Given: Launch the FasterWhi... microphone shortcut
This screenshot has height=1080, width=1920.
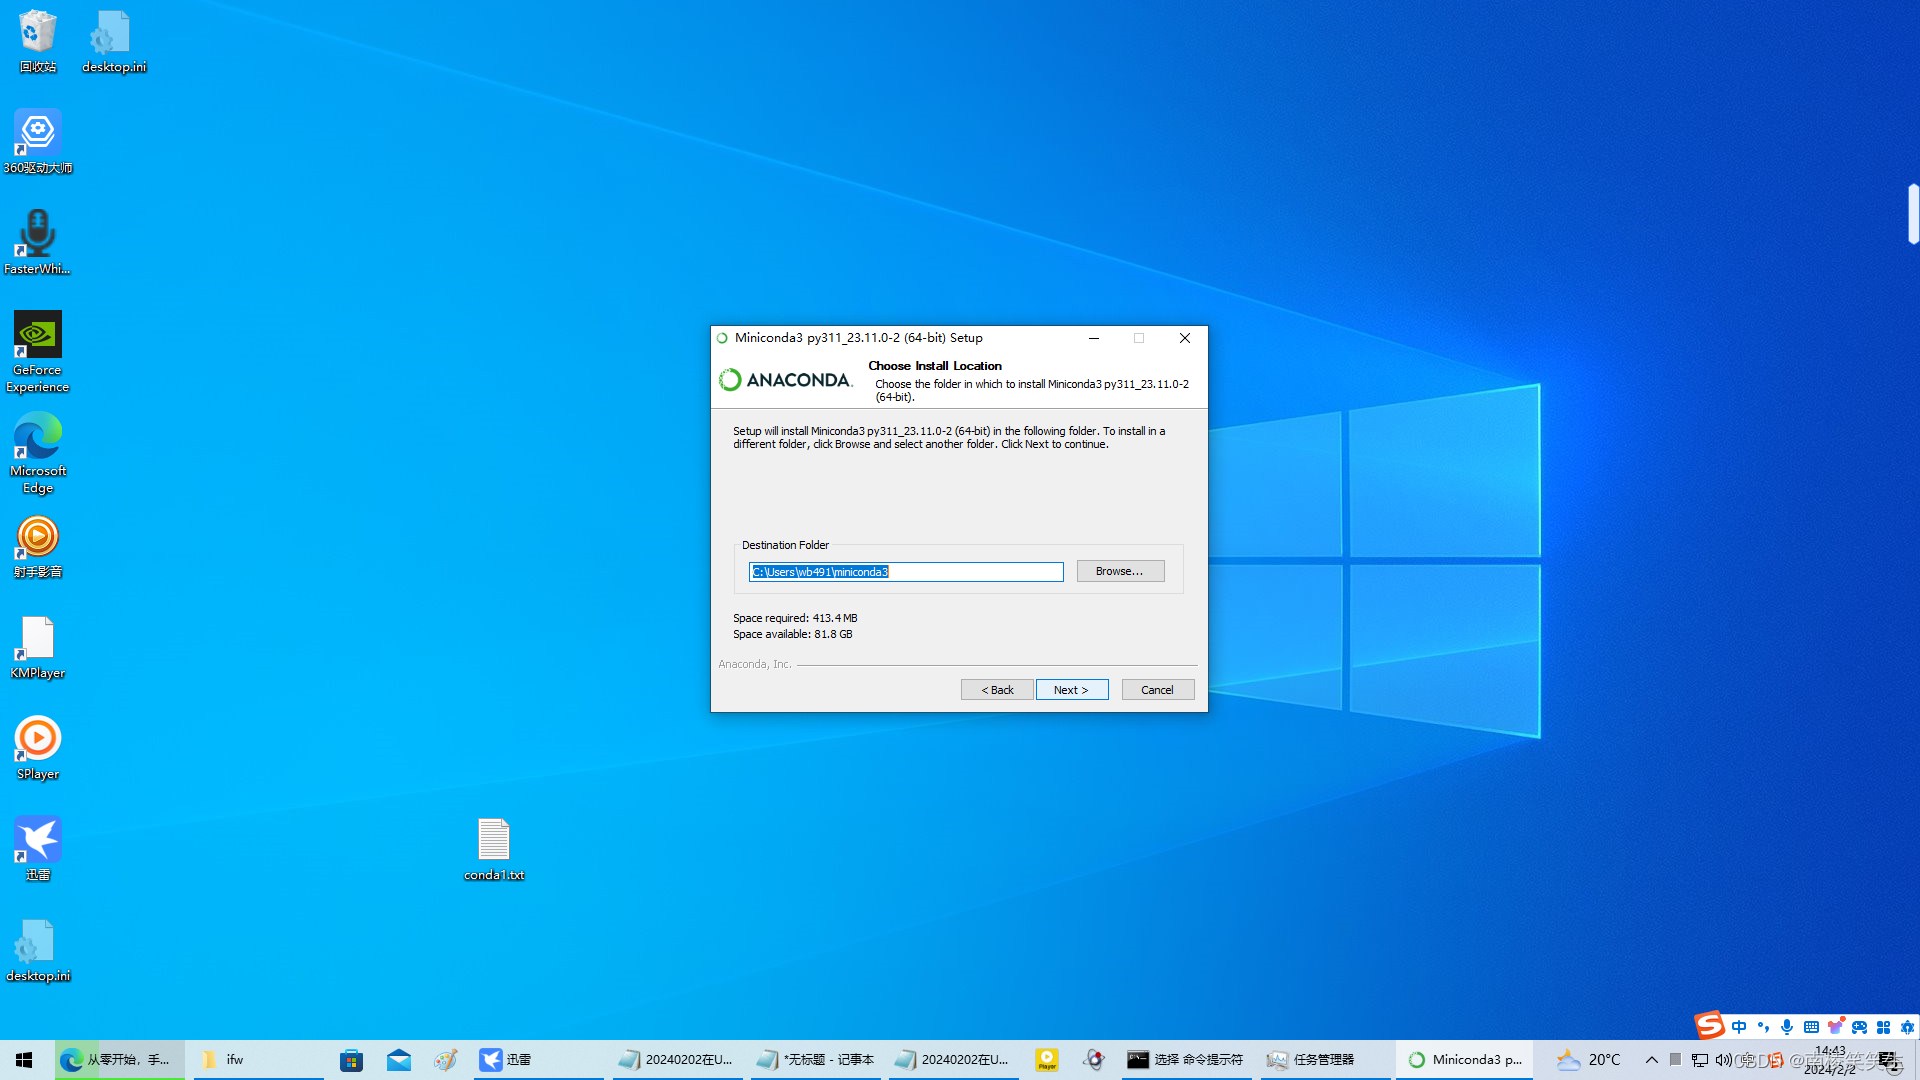Looking at the screenshot, I should (38, 243).
